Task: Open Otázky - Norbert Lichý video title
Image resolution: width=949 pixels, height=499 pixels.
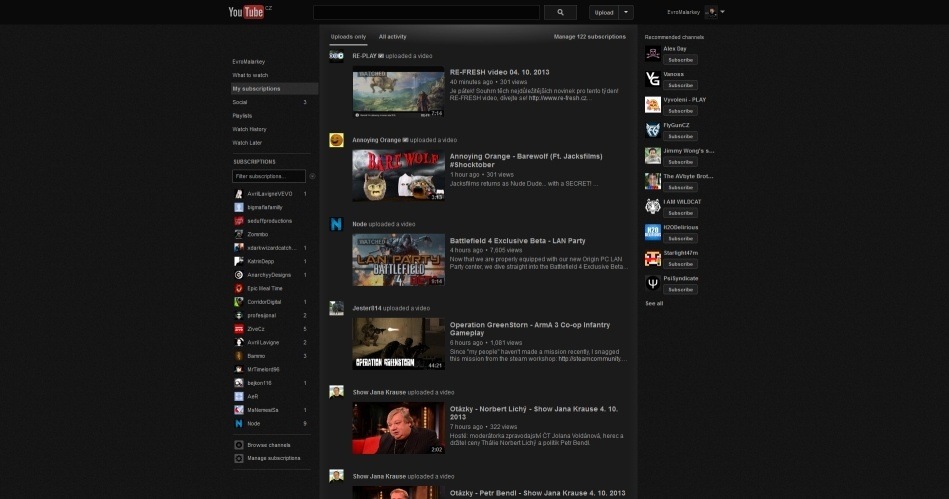Action: (533, 413)
